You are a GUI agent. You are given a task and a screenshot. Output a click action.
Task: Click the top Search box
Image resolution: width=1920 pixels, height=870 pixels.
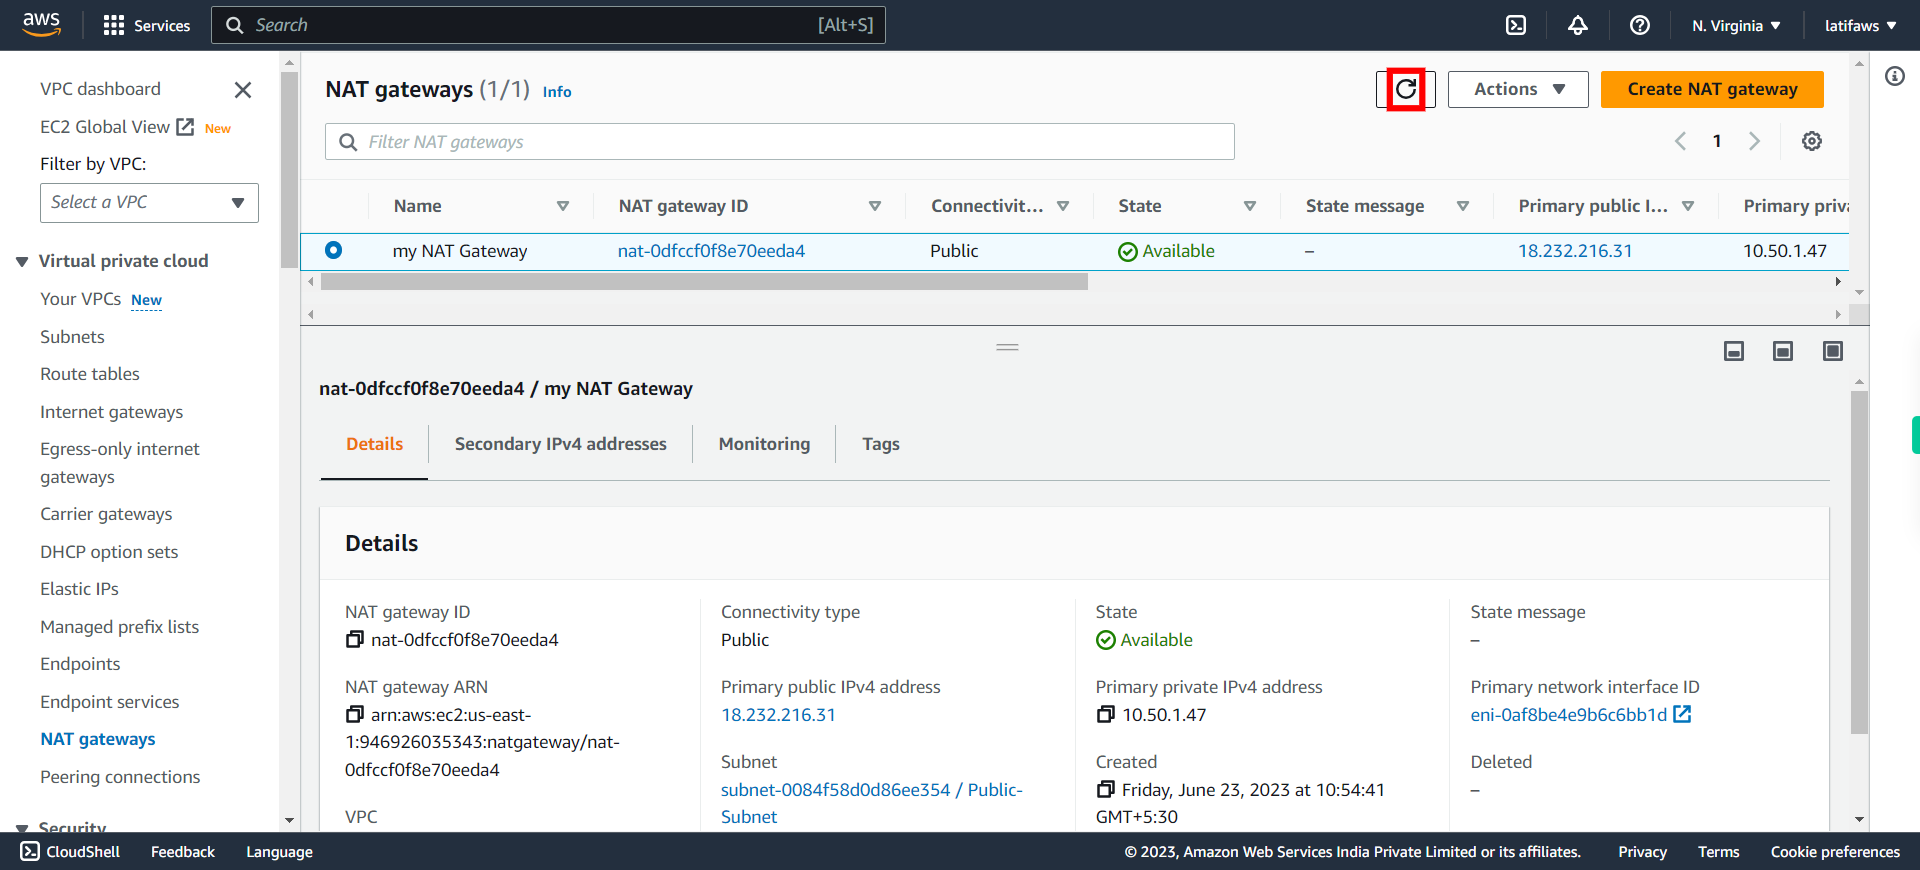(548, 25)
